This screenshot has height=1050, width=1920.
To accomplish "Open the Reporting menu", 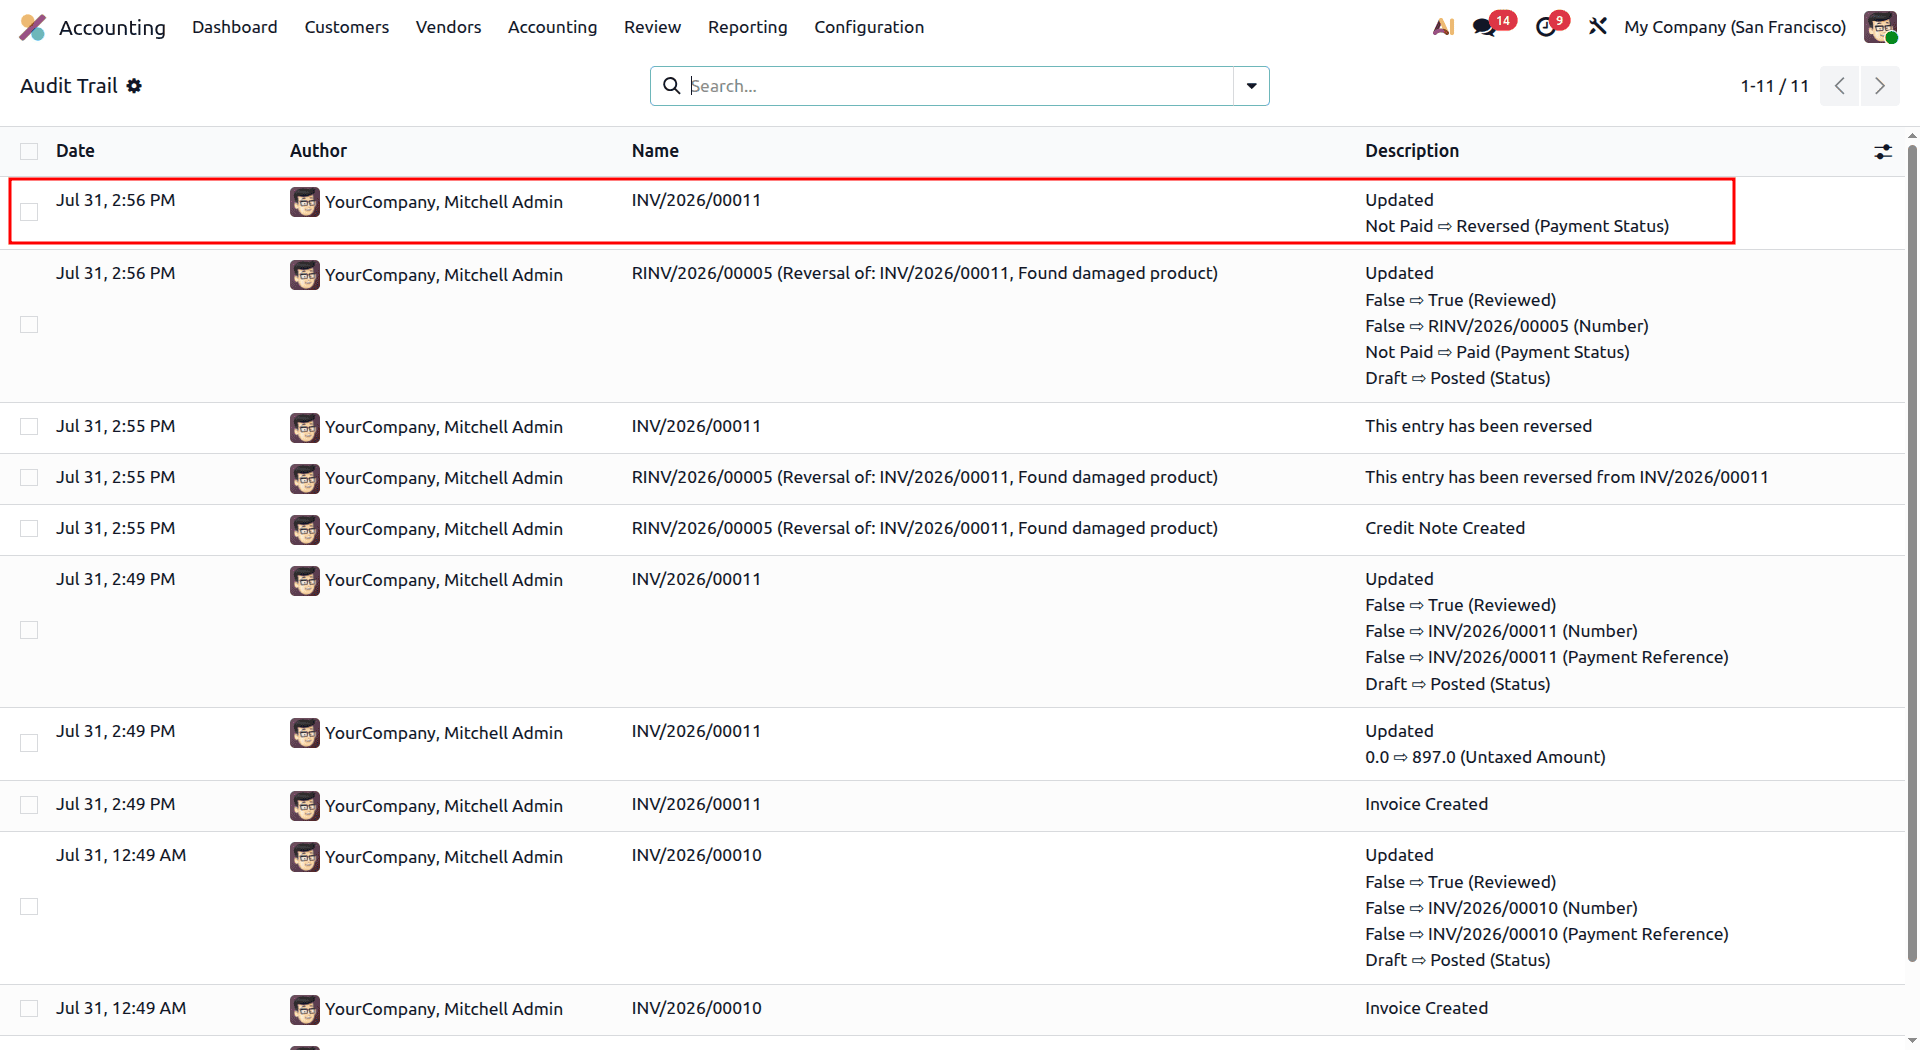I will point(747,27).
